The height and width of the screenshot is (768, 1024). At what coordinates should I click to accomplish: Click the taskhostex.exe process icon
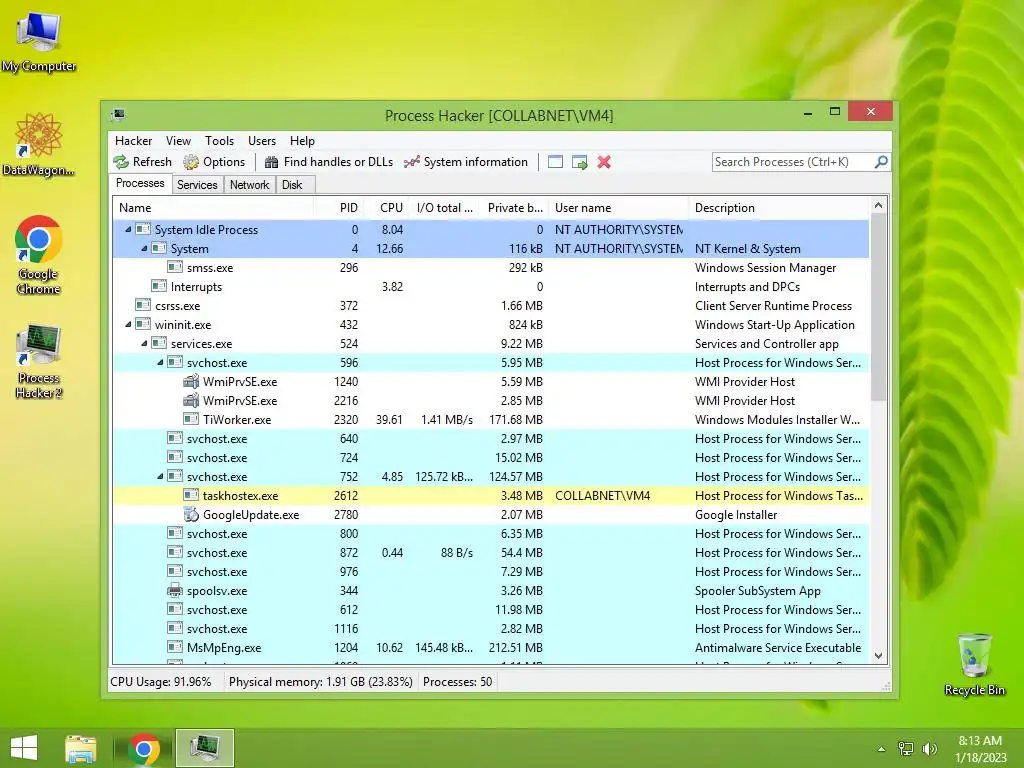(191, 496)
